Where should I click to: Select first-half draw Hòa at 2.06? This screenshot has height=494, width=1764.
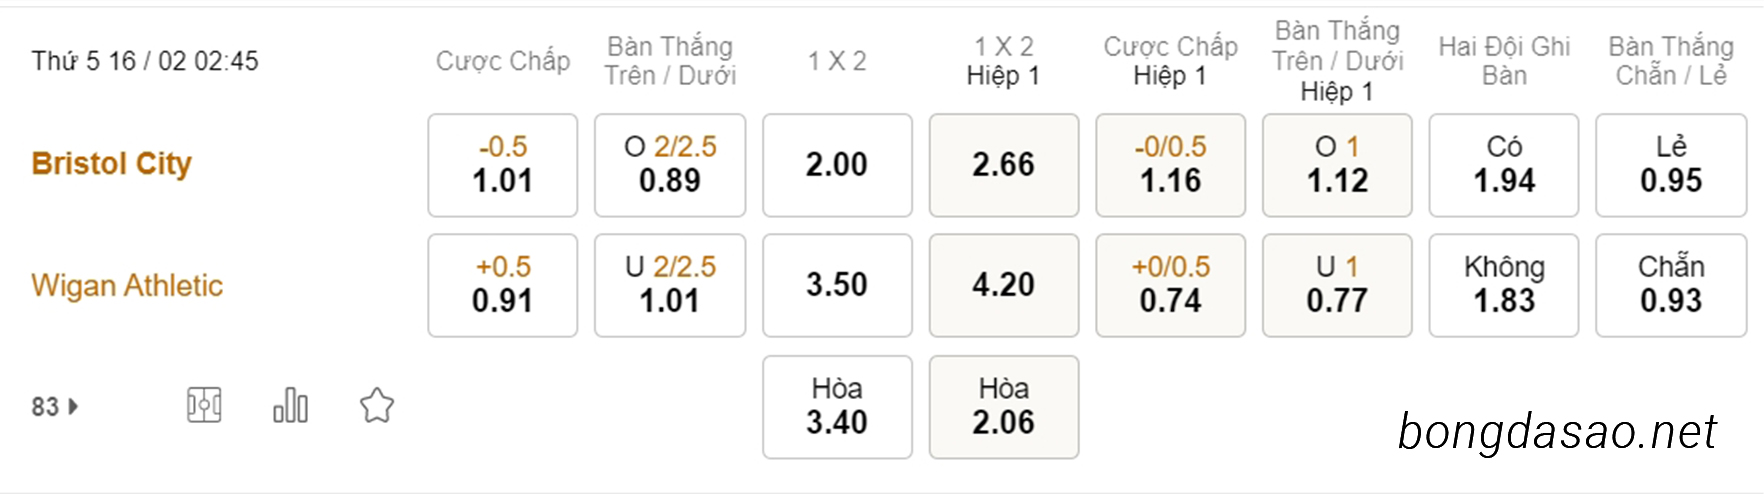click(1004, 407)
